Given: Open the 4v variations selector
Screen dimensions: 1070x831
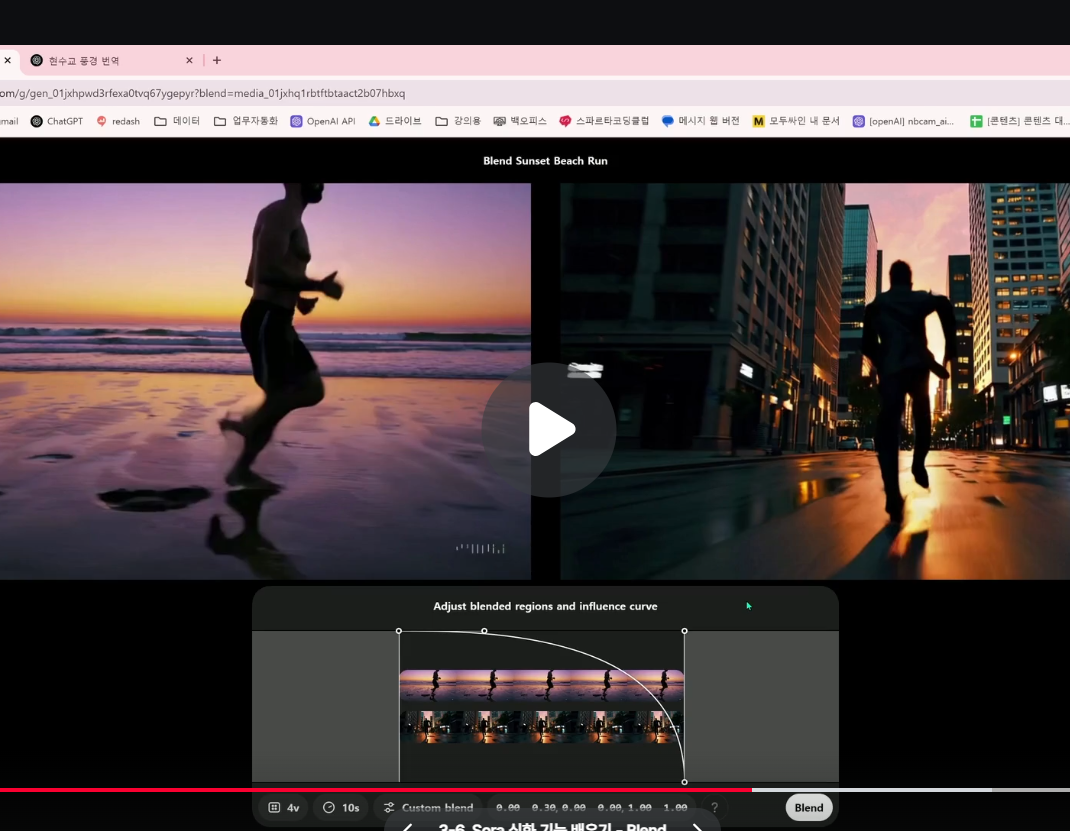Looking at the screenshot, I should coord(284,808).
